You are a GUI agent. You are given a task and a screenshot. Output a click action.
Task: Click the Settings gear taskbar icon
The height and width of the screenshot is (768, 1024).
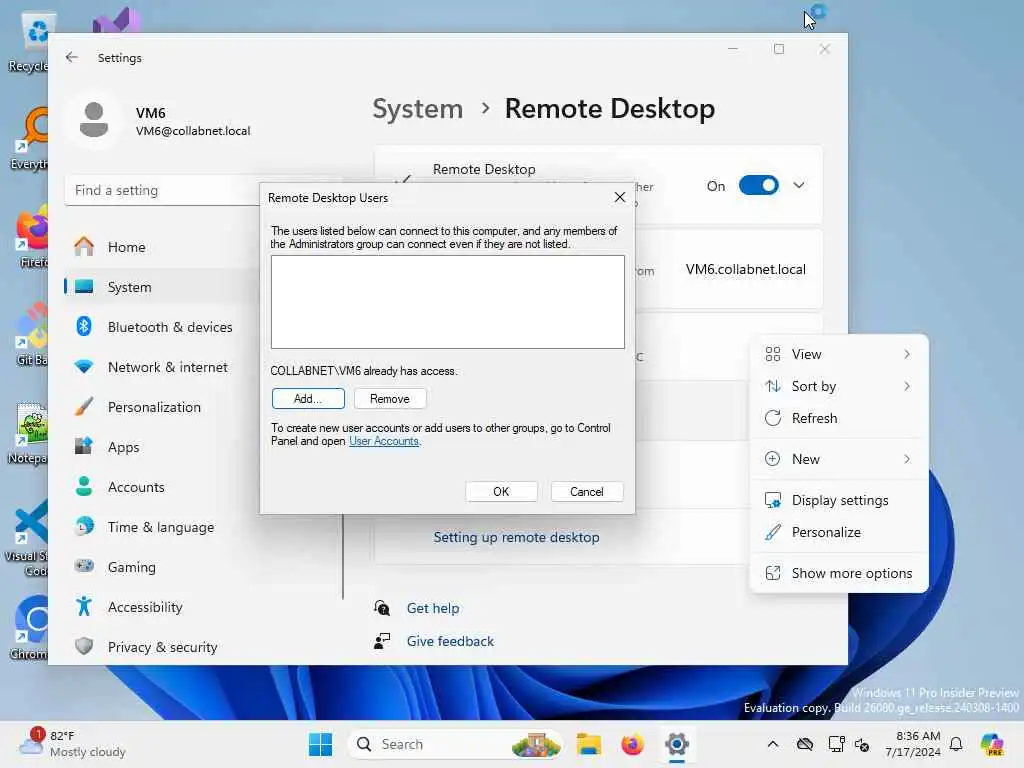coord(677,744)
